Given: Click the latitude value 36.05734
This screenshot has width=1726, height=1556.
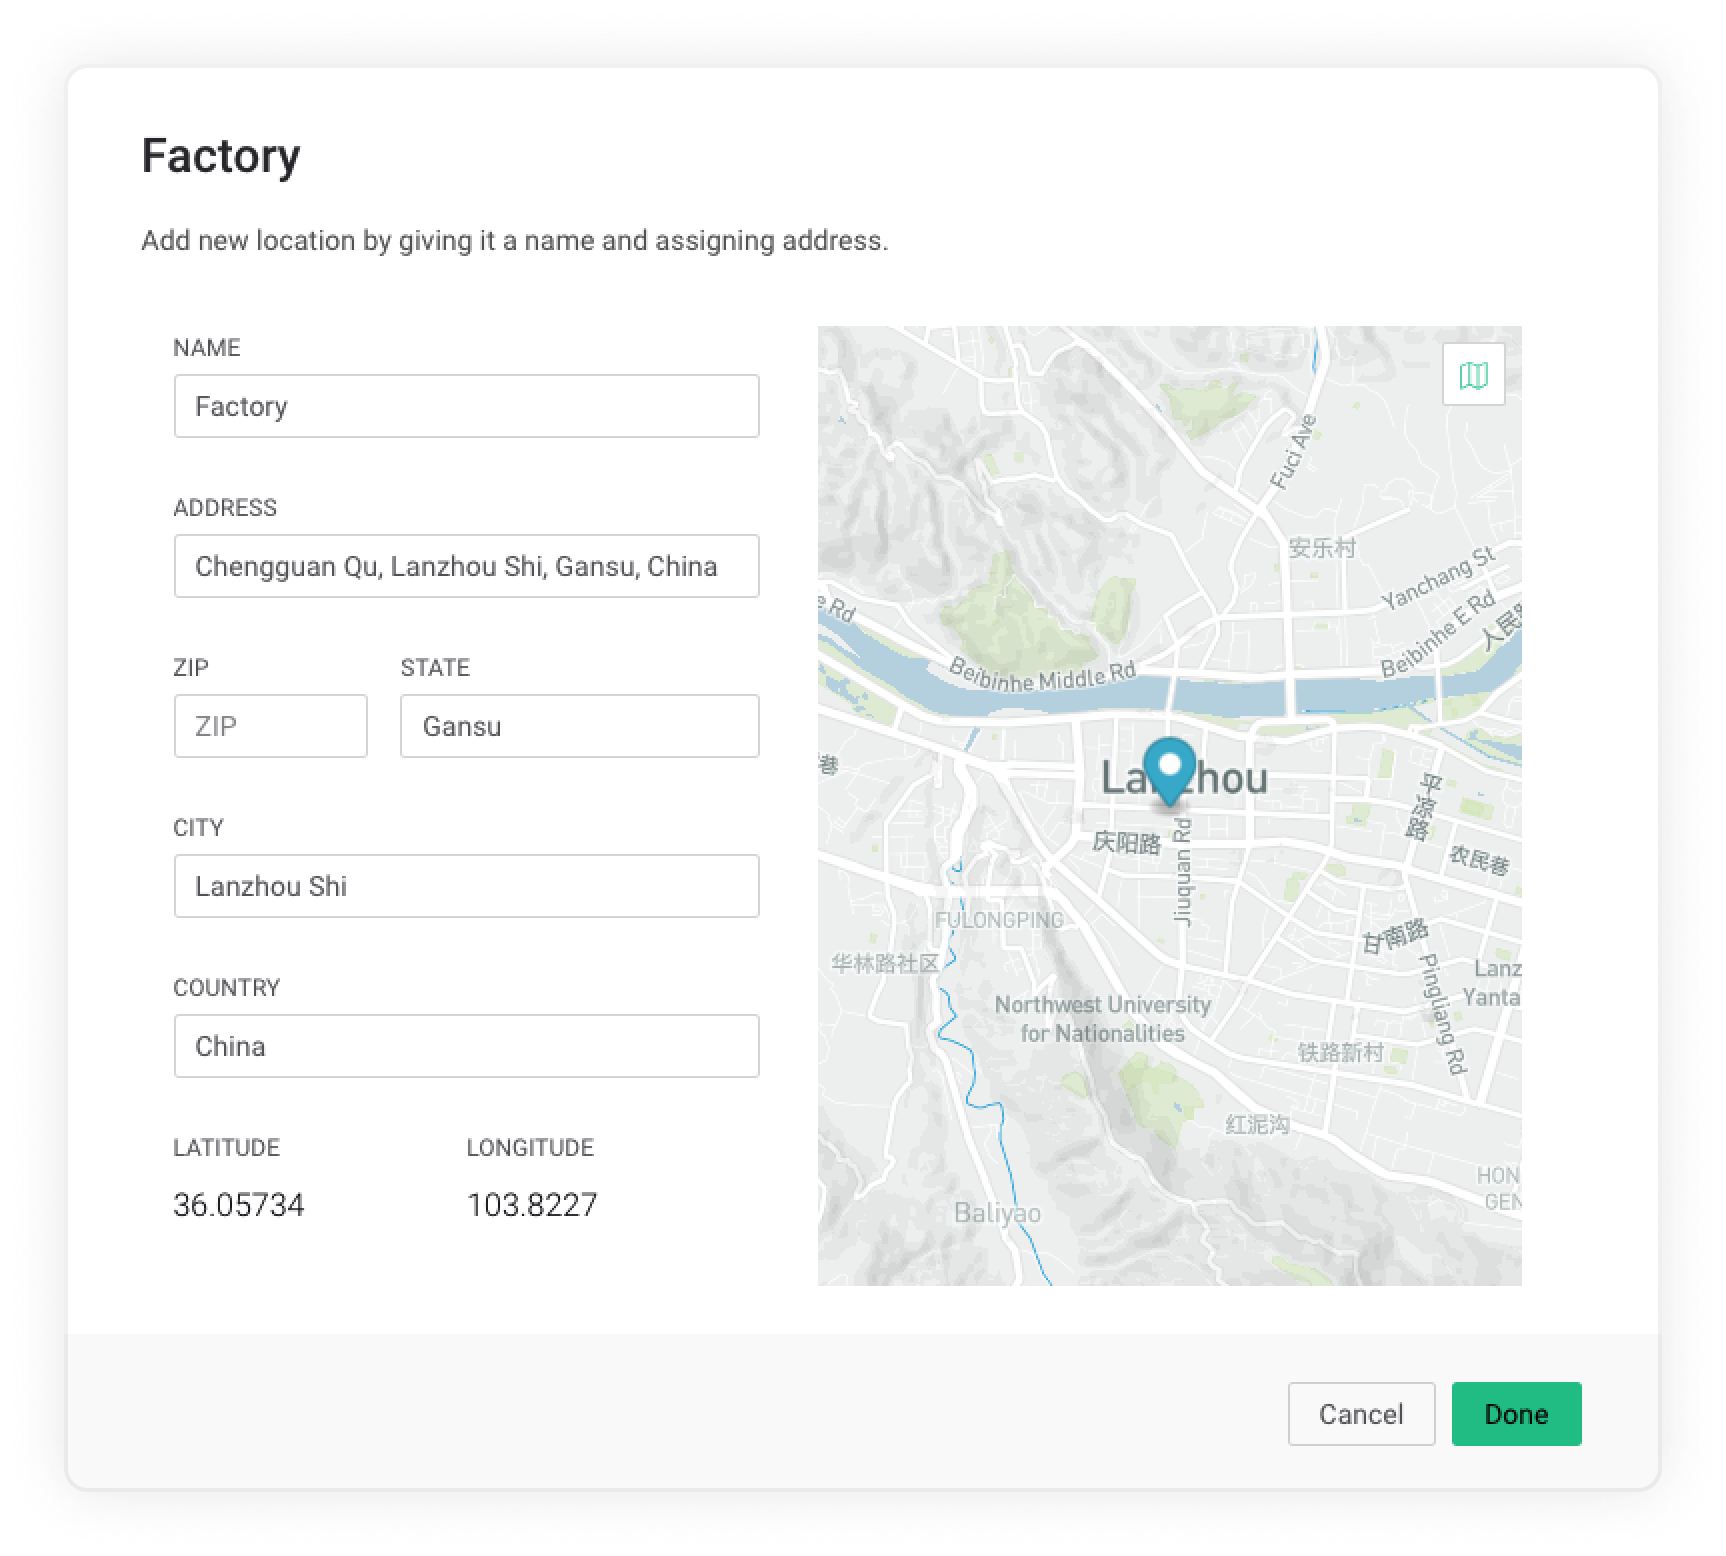Looking at the screenshot, I should tap(238, 1205).
